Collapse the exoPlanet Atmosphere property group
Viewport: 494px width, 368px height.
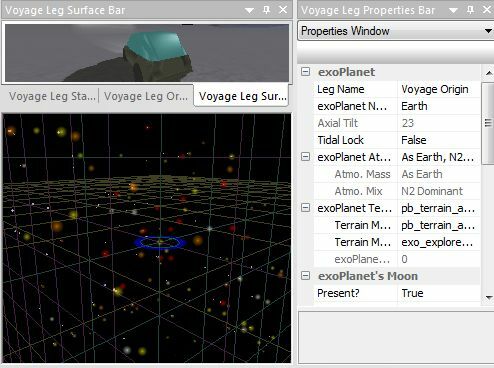point(305,157)
